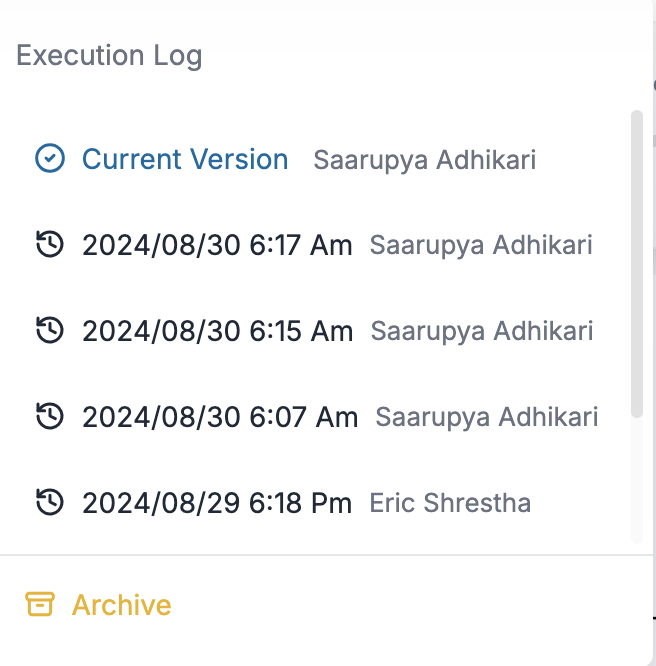Restore the 2024/08/30 6:07 Am version
Viewport: 656px width, 666px height.
(220, 417)
